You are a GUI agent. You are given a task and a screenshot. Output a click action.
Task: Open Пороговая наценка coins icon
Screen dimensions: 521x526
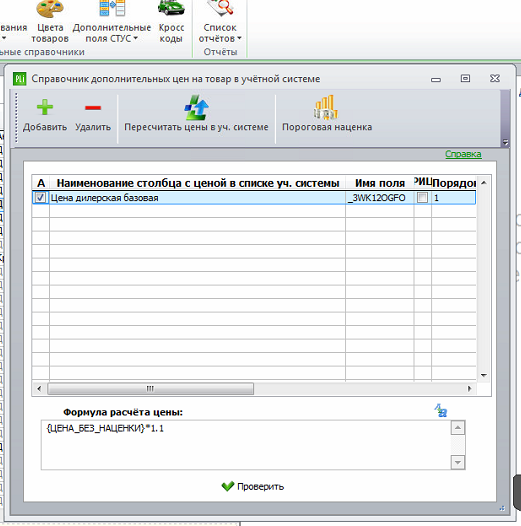pyautogui.click(x=326, y=107)
